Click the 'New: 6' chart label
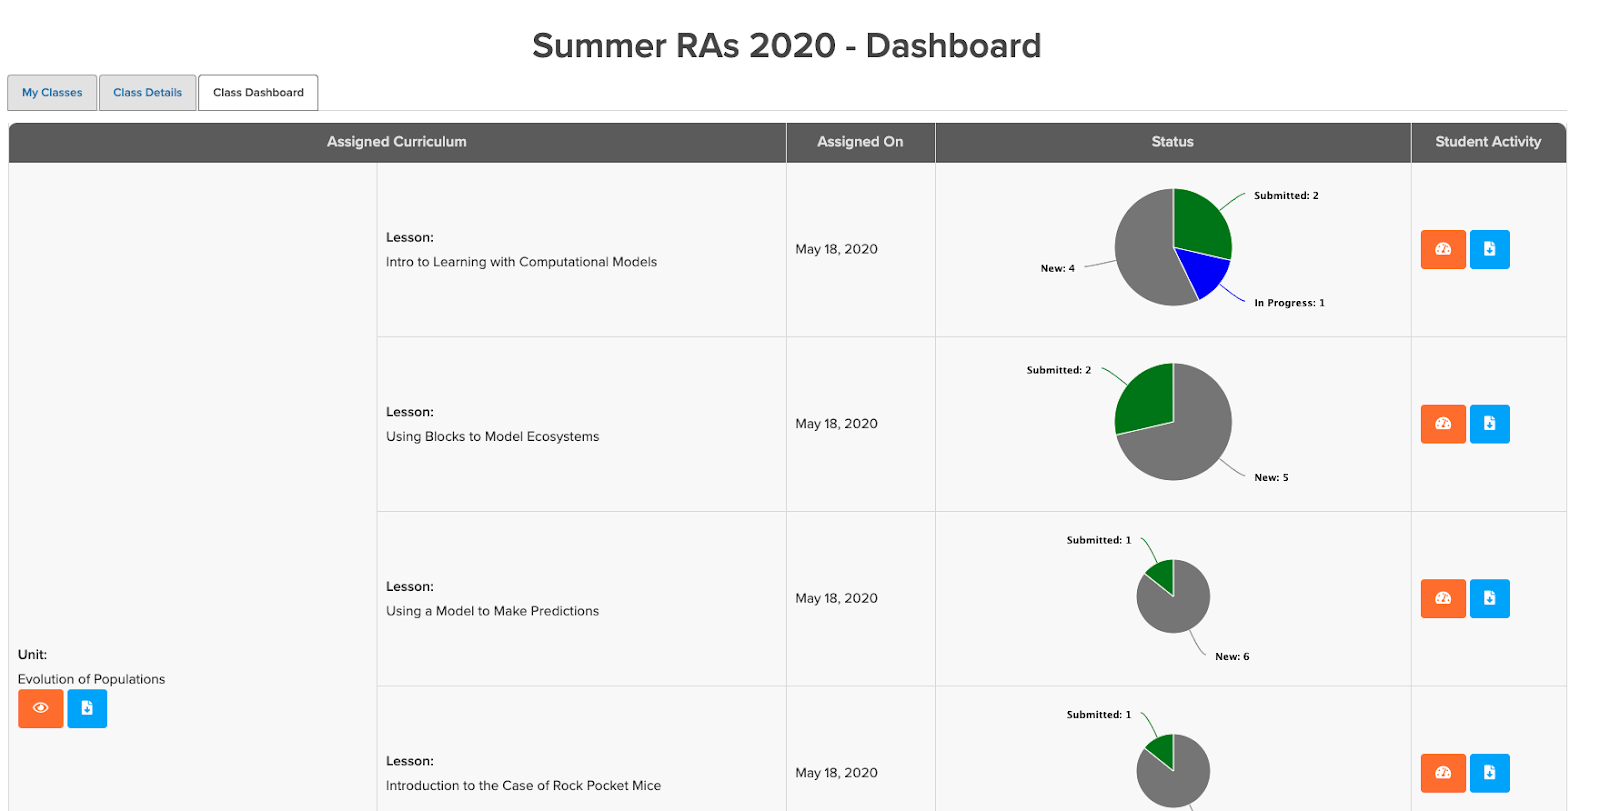 point(1232,657)
